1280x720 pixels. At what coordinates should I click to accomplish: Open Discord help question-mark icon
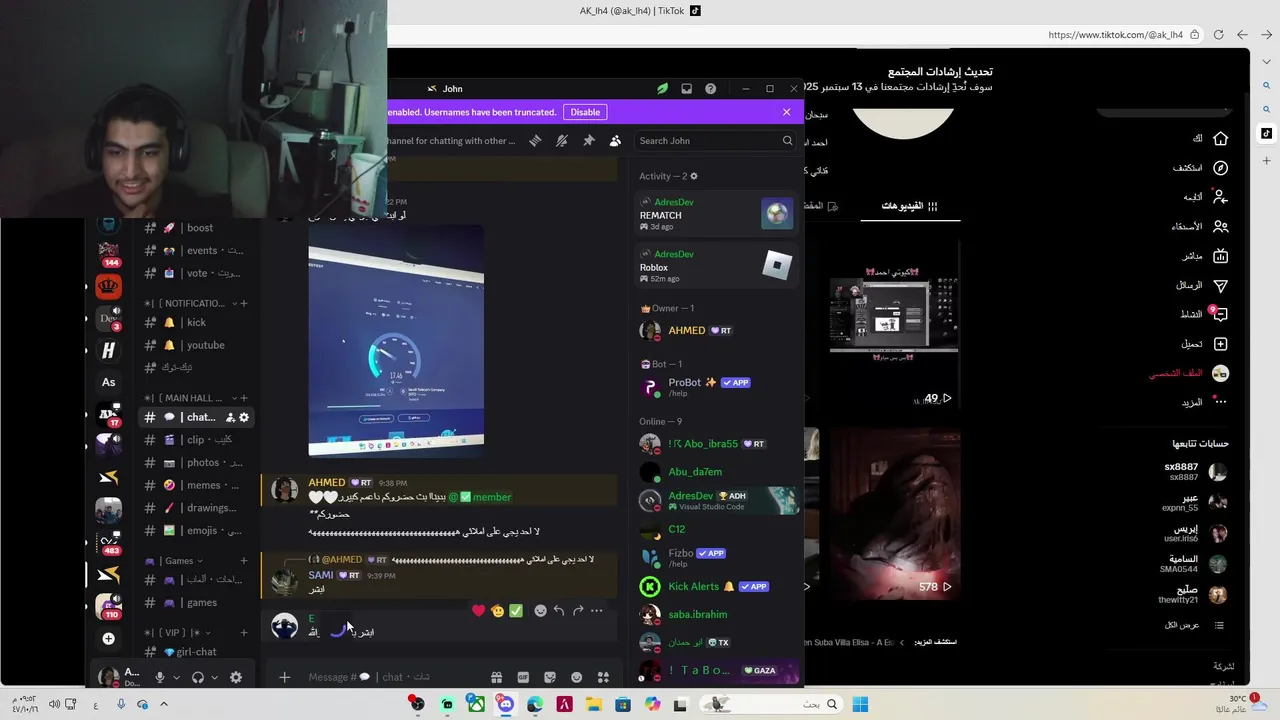[710, 89]
